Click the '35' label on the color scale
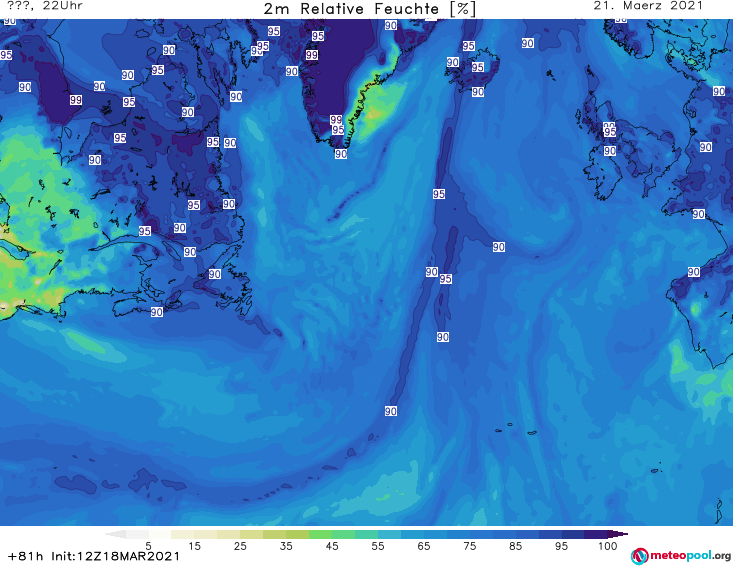Viewport: 733px width, 566px height. click(x=286, y=546)
